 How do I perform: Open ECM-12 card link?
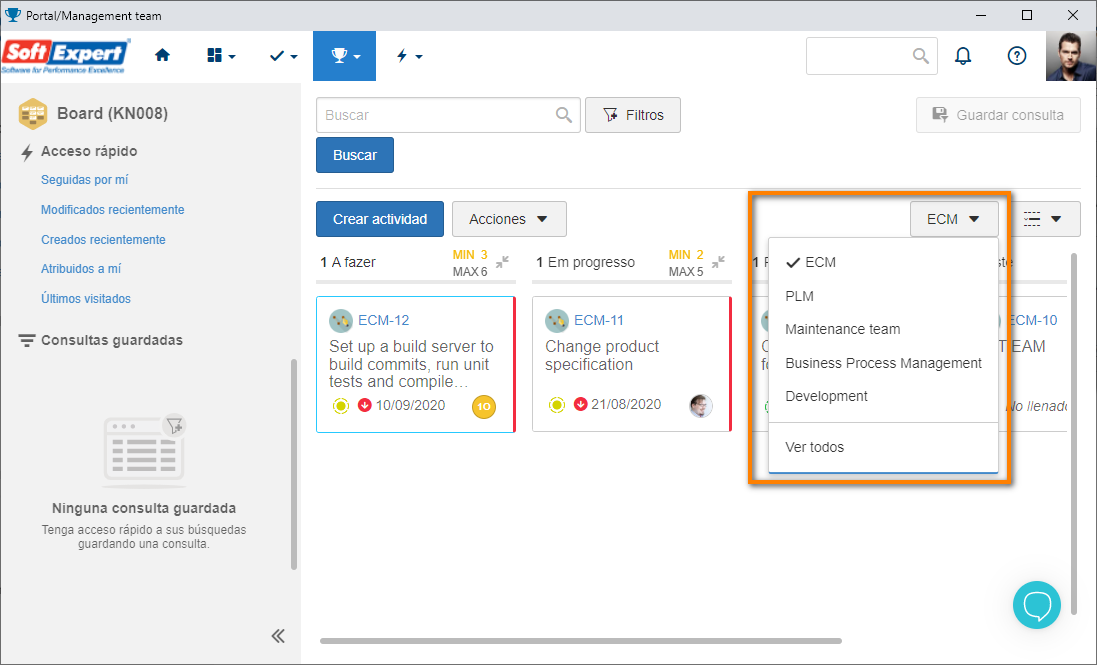[x=383, y=320]
